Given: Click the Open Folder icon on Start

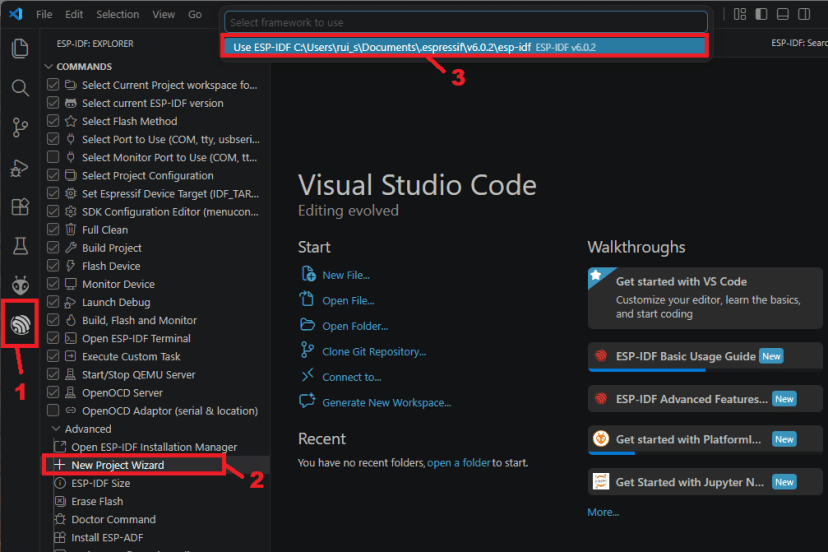Looking at the screenshot, I should 307,325.
